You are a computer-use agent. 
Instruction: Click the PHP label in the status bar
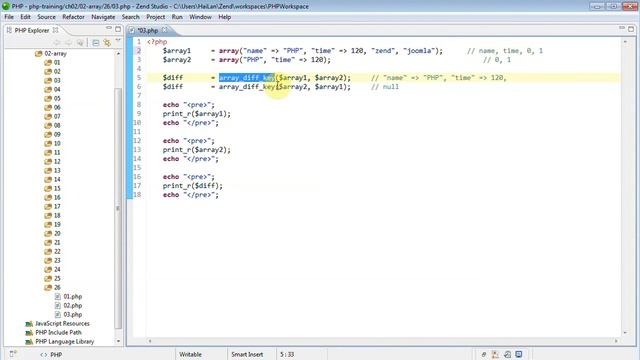click(56, 355)
